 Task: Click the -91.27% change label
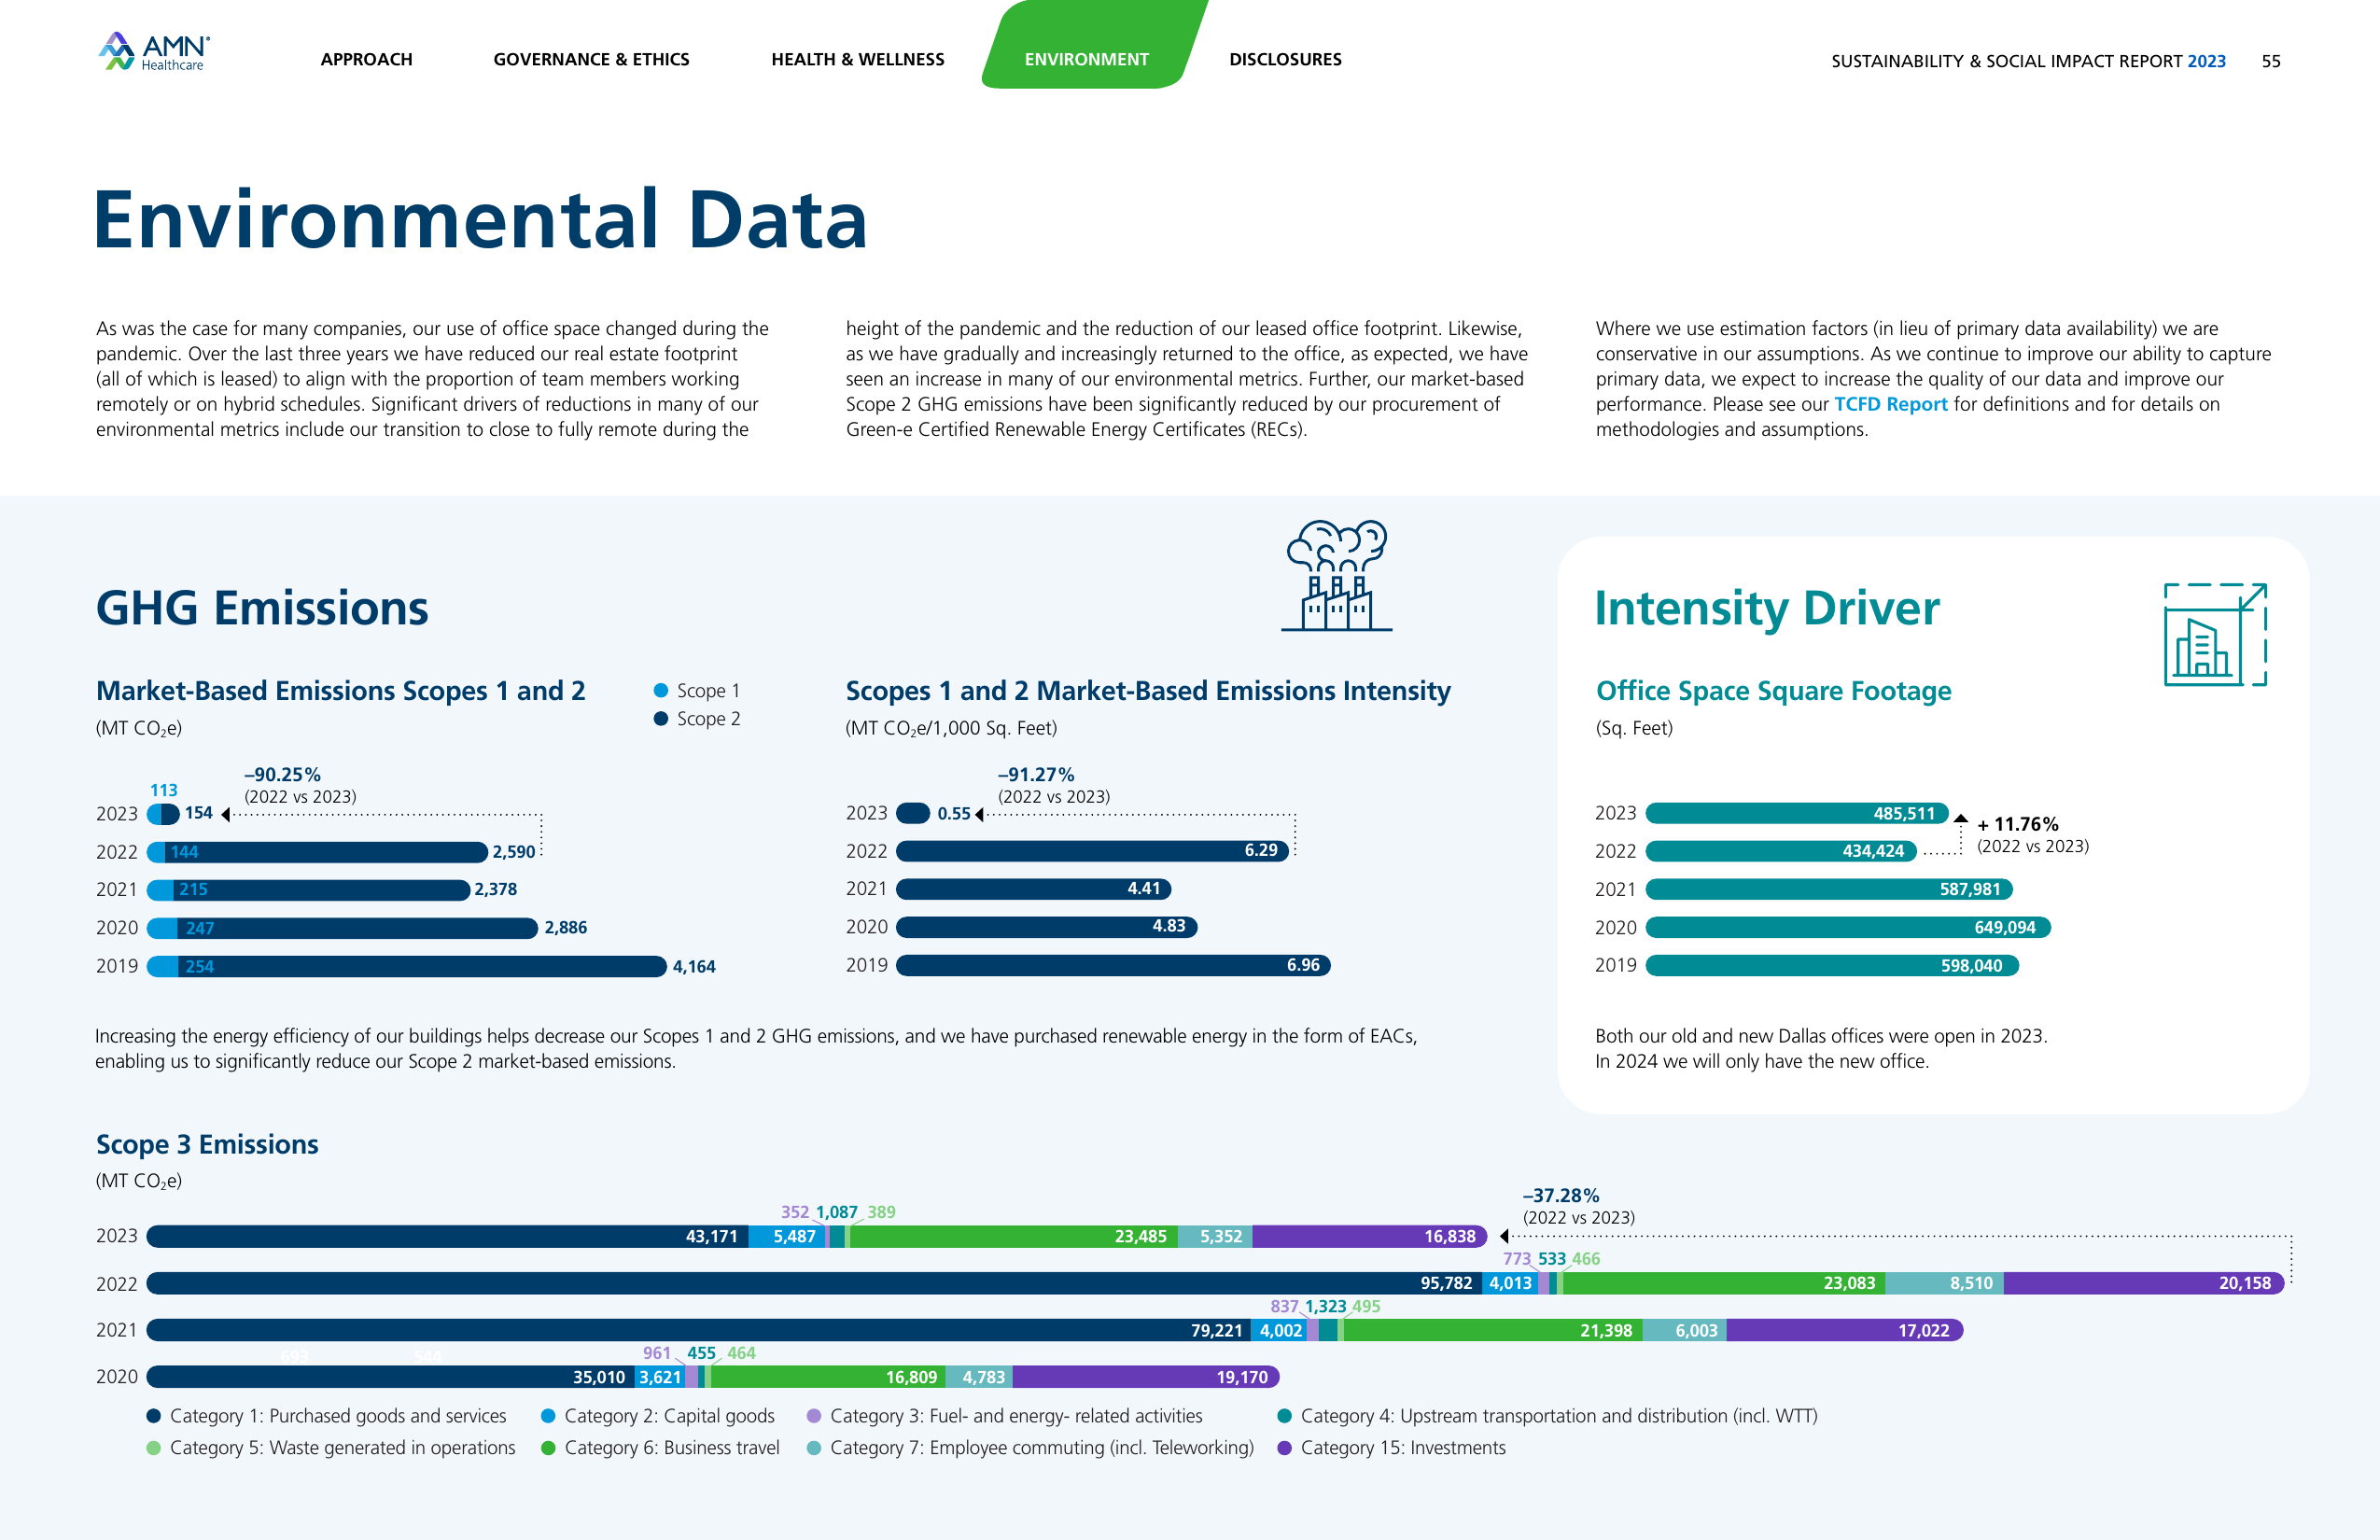point(1036,775)
